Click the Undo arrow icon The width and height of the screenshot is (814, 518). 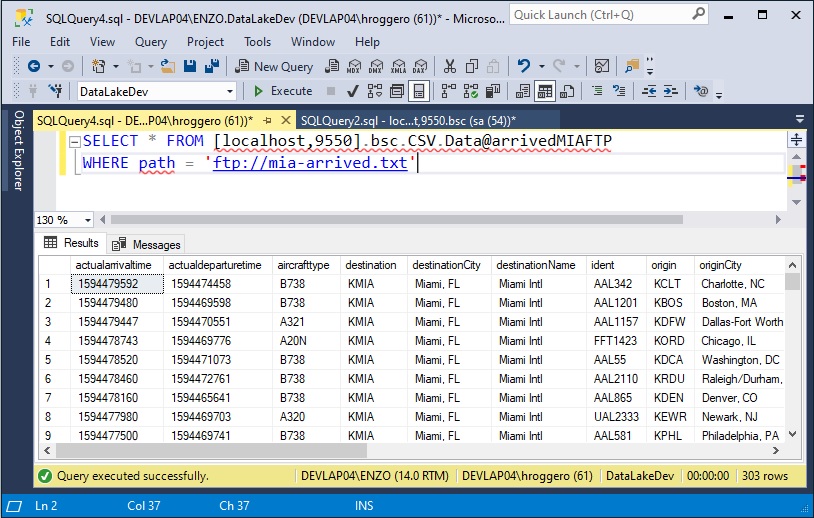pos(524,66)
